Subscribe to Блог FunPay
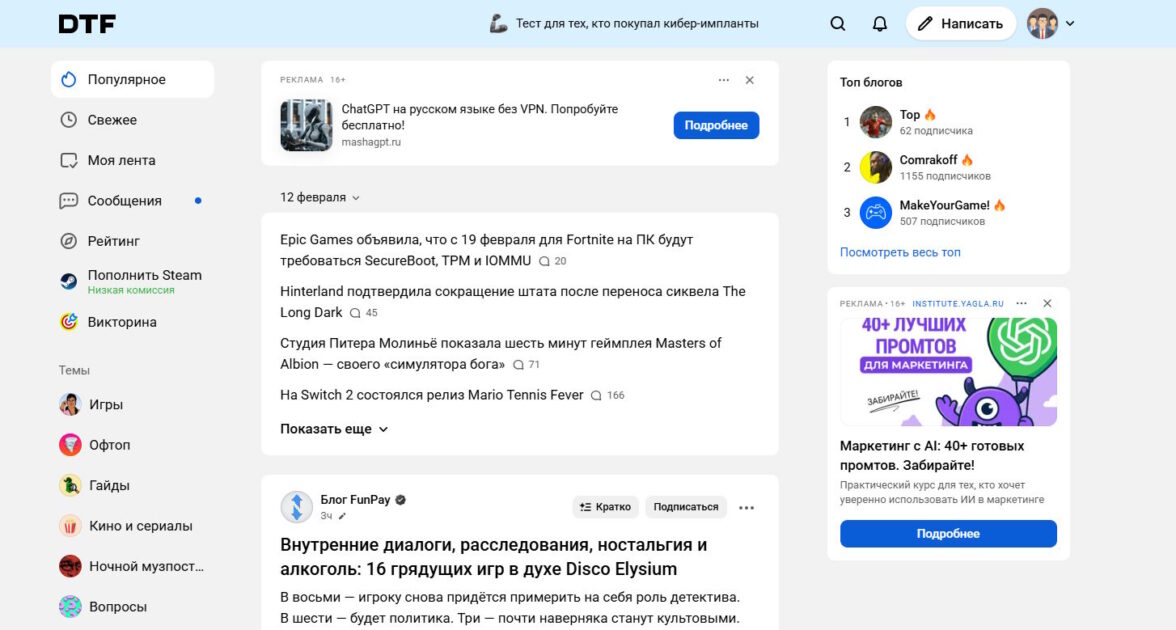The width and height of the screenshot is (1176, 630). click(686, 507)
